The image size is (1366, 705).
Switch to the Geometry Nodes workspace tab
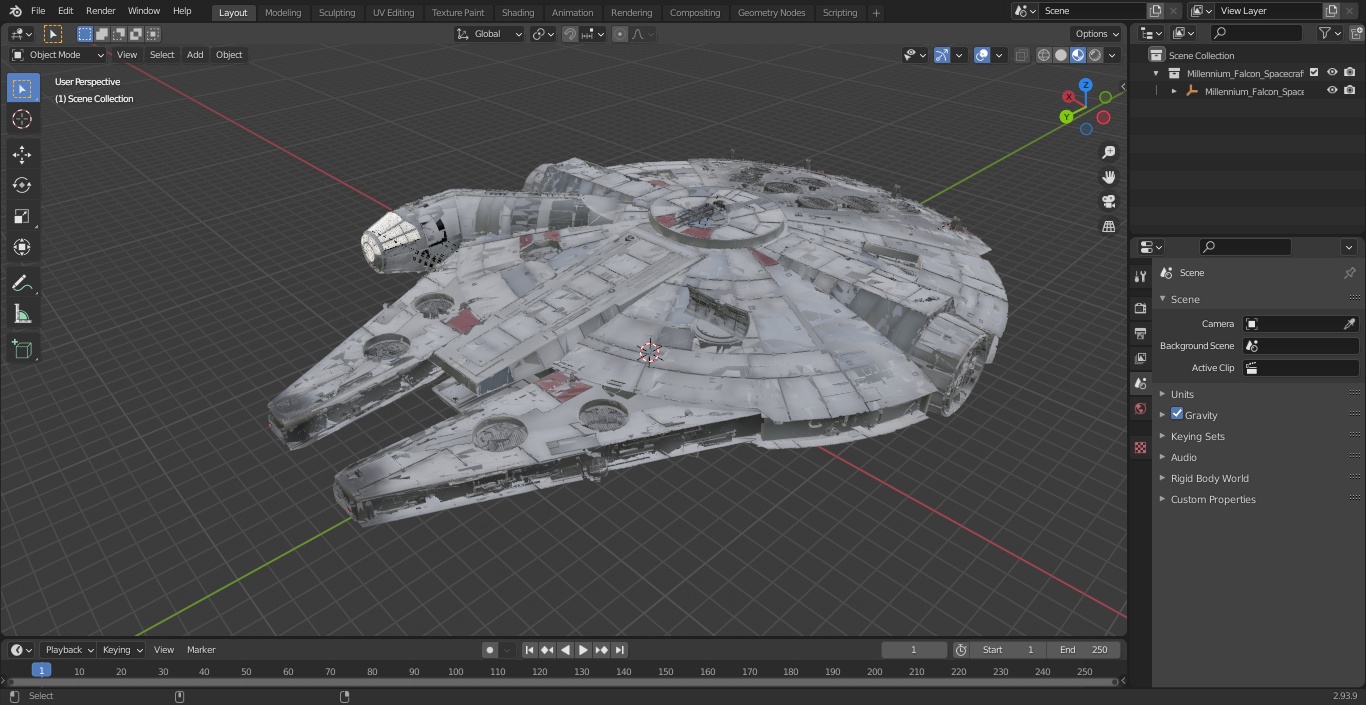tap(771, 13)
